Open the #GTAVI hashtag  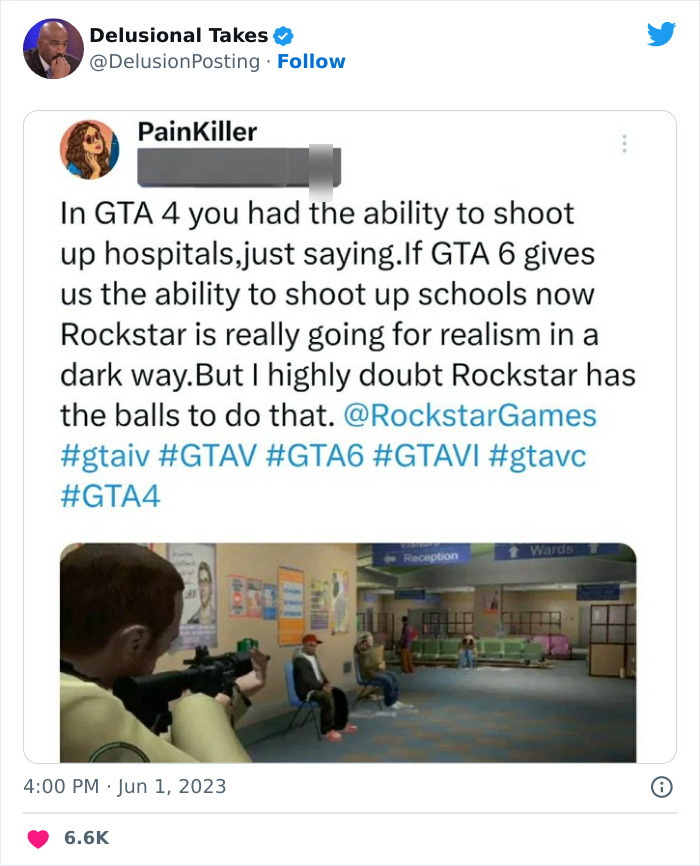tap(426, 456)
